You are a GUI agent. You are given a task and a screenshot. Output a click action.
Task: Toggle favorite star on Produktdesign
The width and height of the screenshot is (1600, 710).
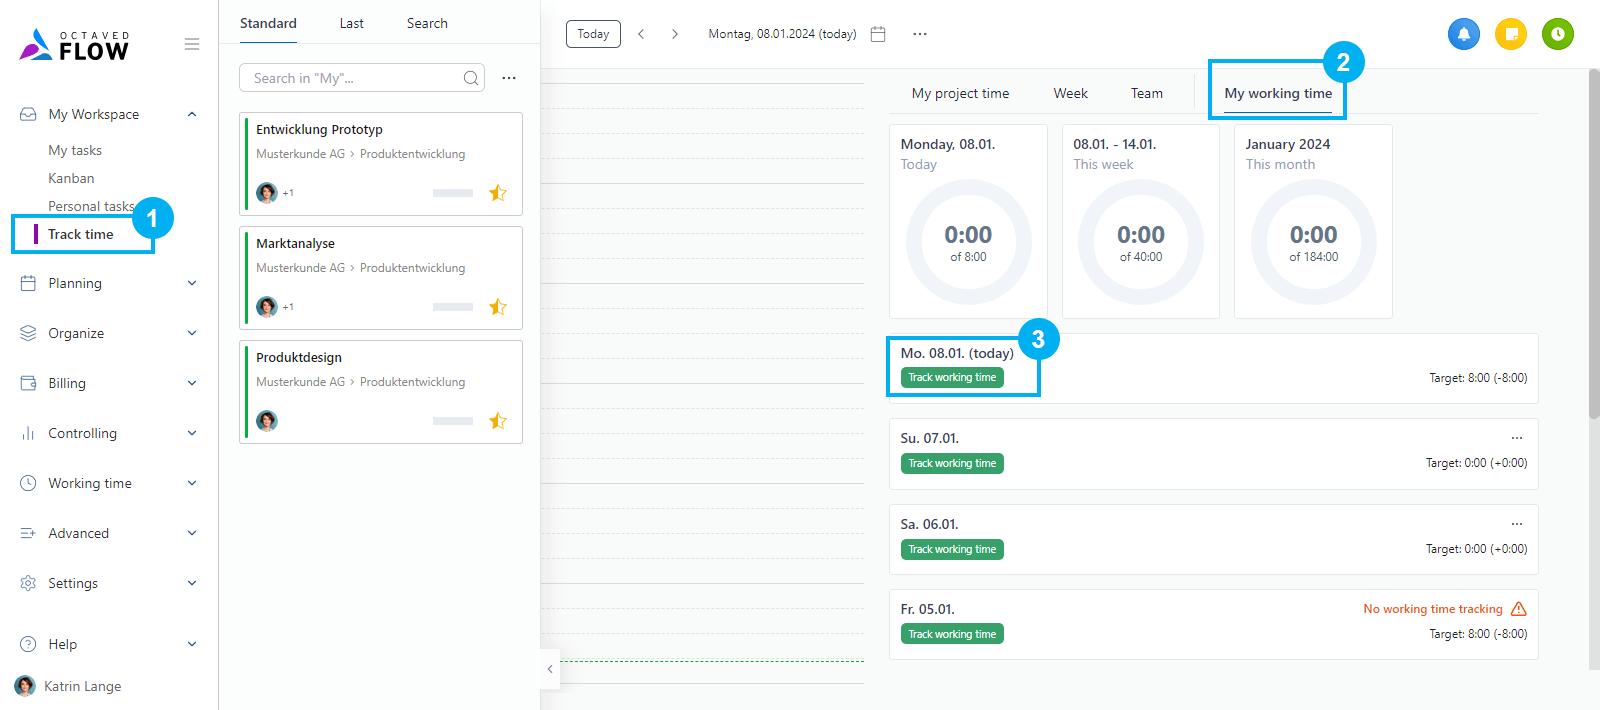pyautogui.click(x=498, y=421)
